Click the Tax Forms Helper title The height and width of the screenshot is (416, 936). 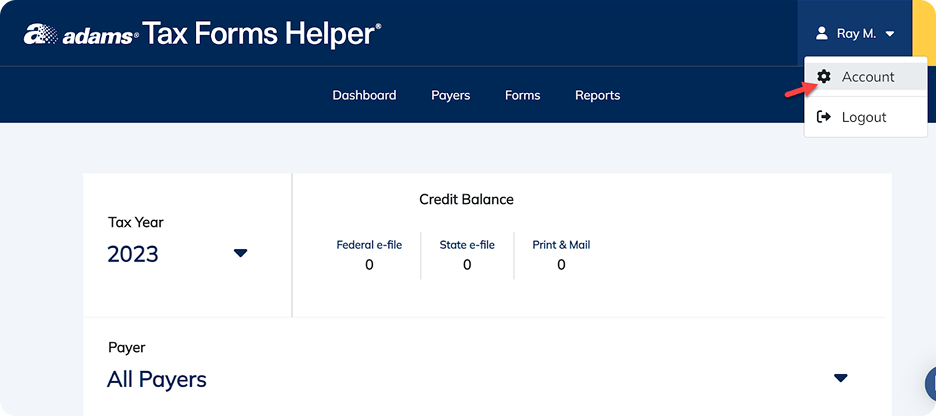(261, 34)
